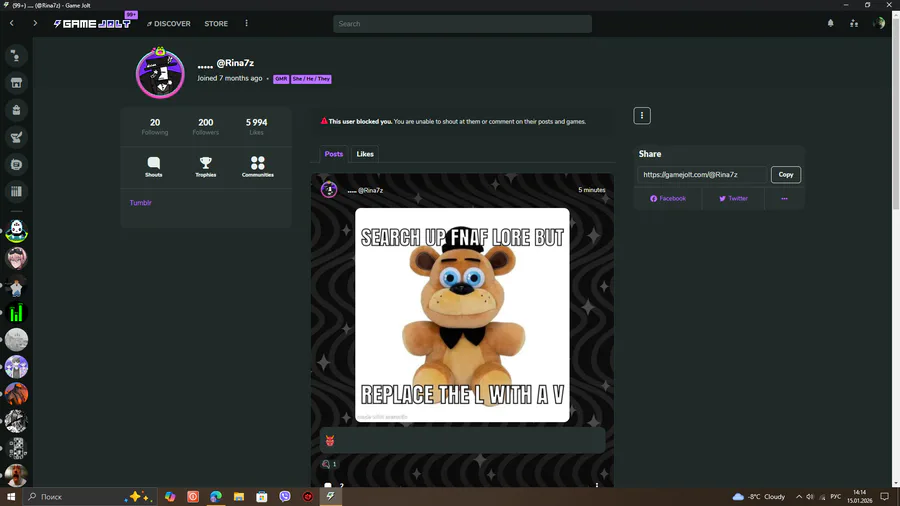
Task: Open the post's three-dot options menu
Action: [x=597, y=485]
